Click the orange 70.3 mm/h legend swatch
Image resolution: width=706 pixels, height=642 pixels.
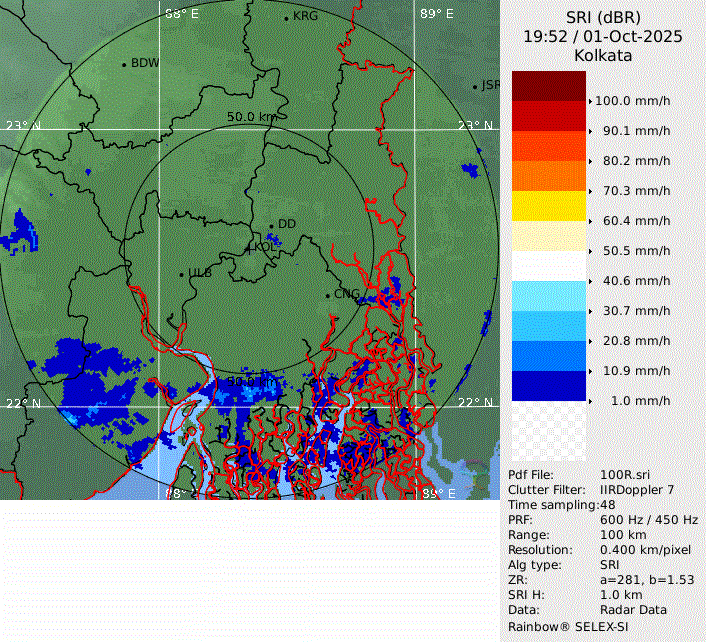[548, 176]
